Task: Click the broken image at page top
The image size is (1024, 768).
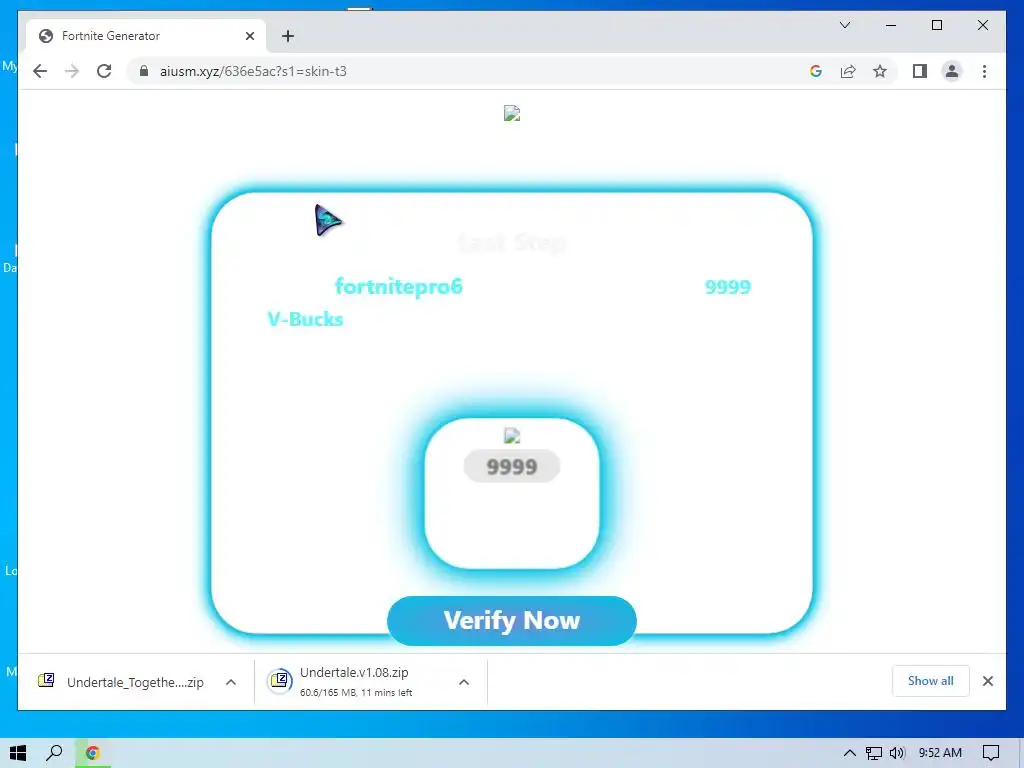Action: point(512,114)
